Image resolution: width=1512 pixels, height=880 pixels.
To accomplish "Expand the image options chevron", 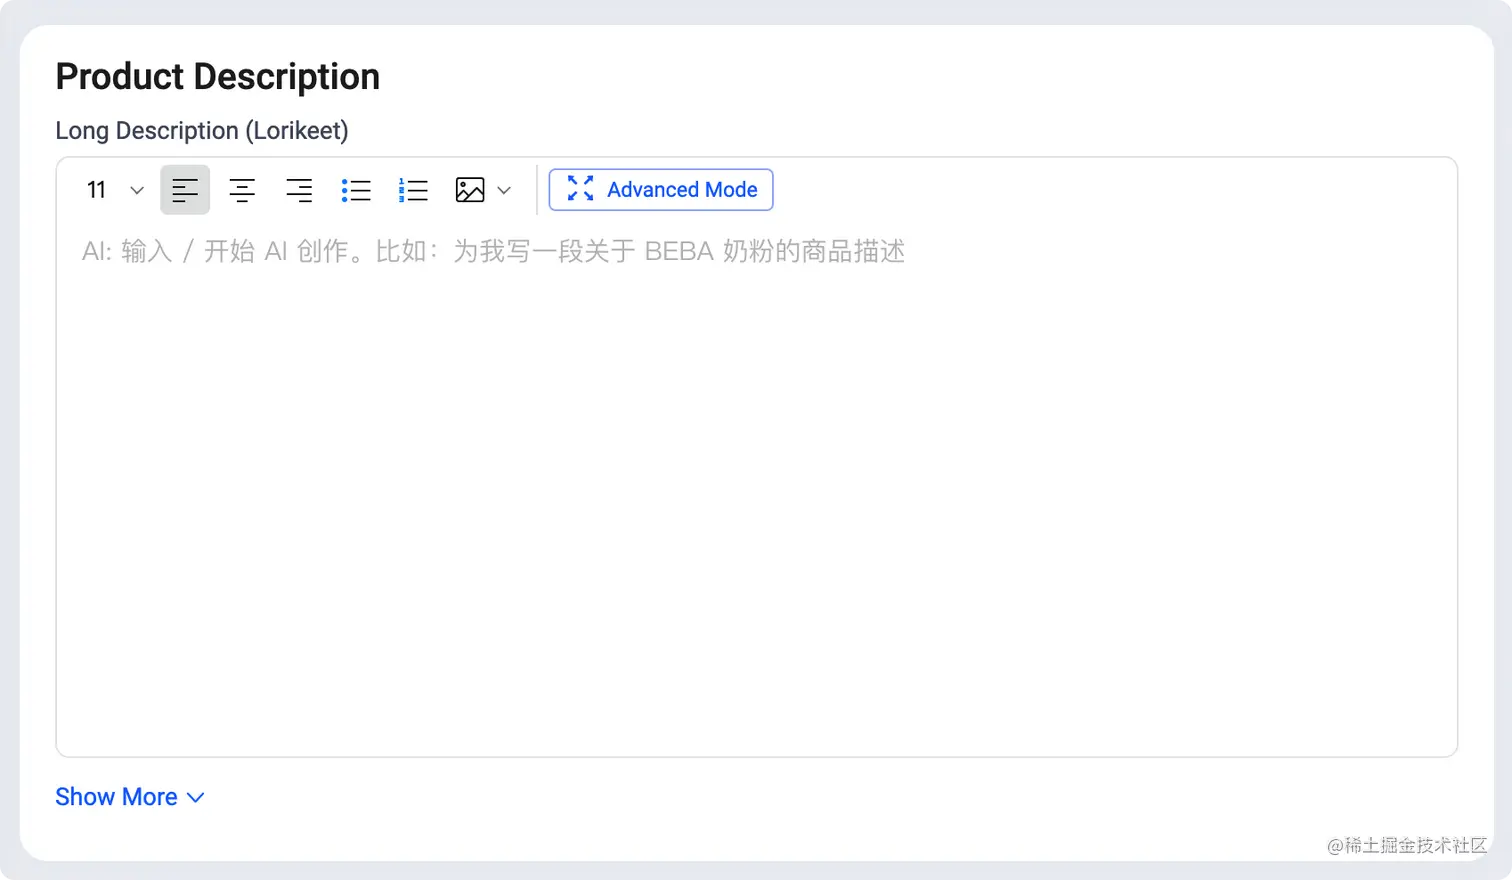I will (504, 190).
